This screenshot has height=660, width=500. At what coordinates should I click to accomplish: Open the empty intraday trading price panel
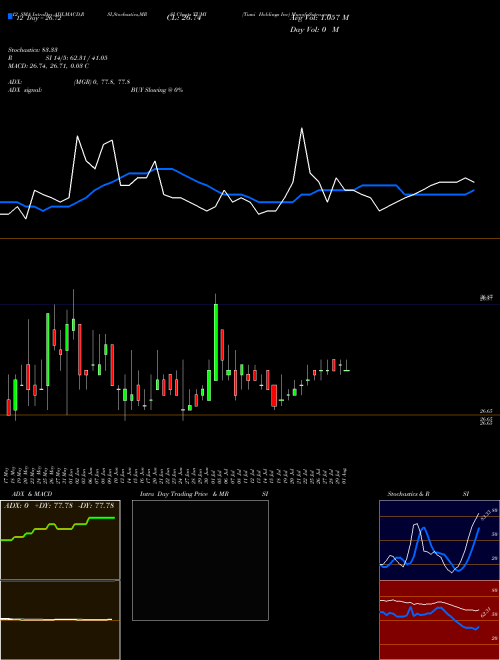200,560
